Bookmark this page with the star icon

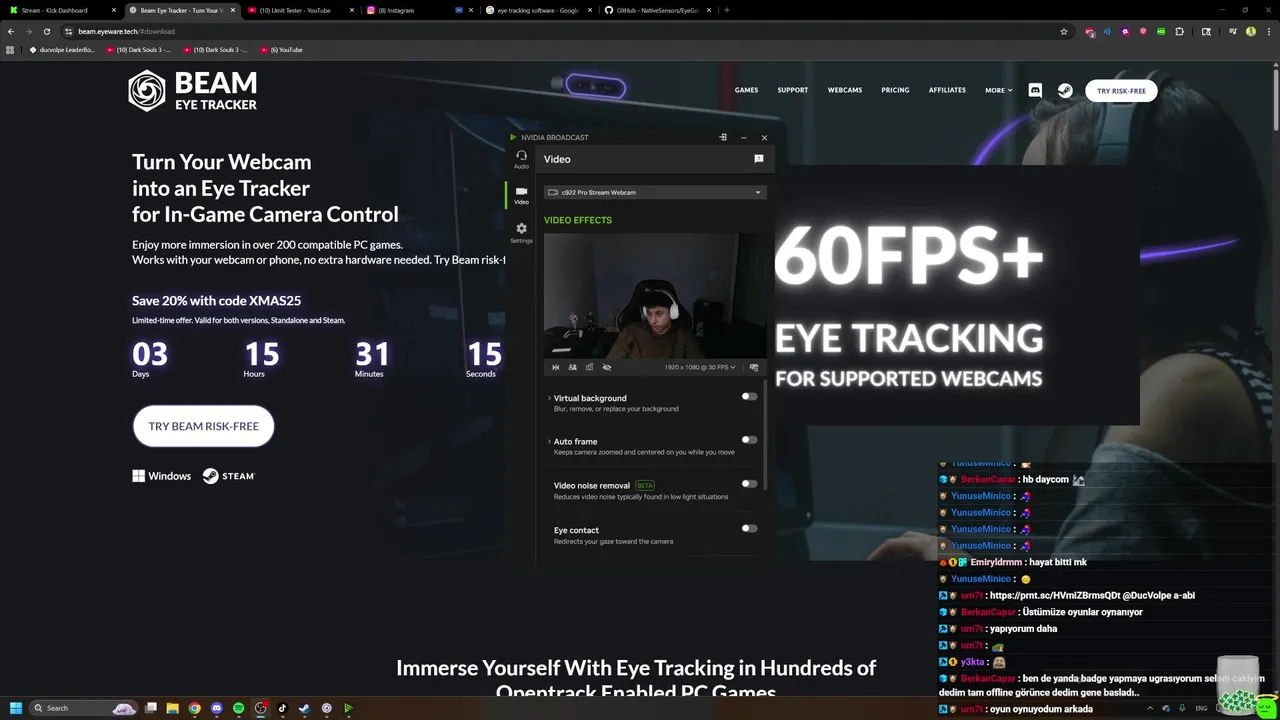(1064, 31)
